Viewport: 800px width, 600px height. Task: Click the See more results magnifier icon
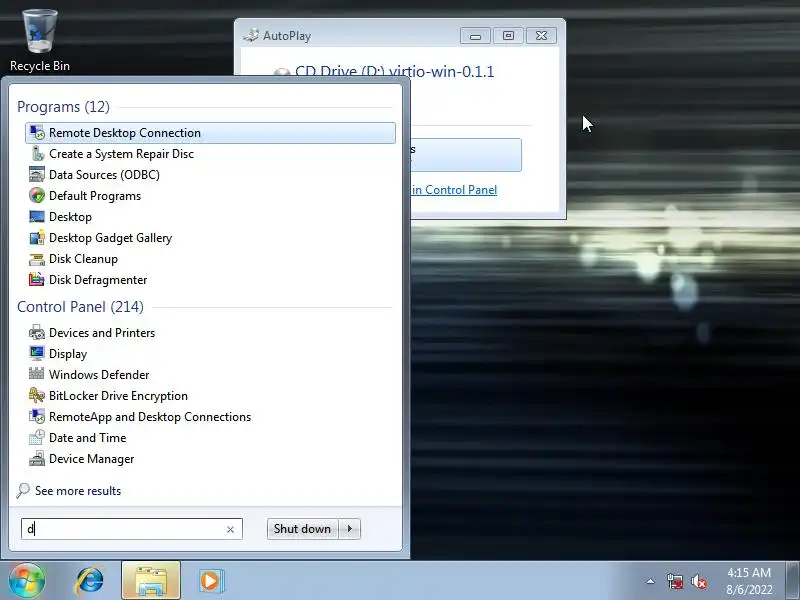coord(23,490)
